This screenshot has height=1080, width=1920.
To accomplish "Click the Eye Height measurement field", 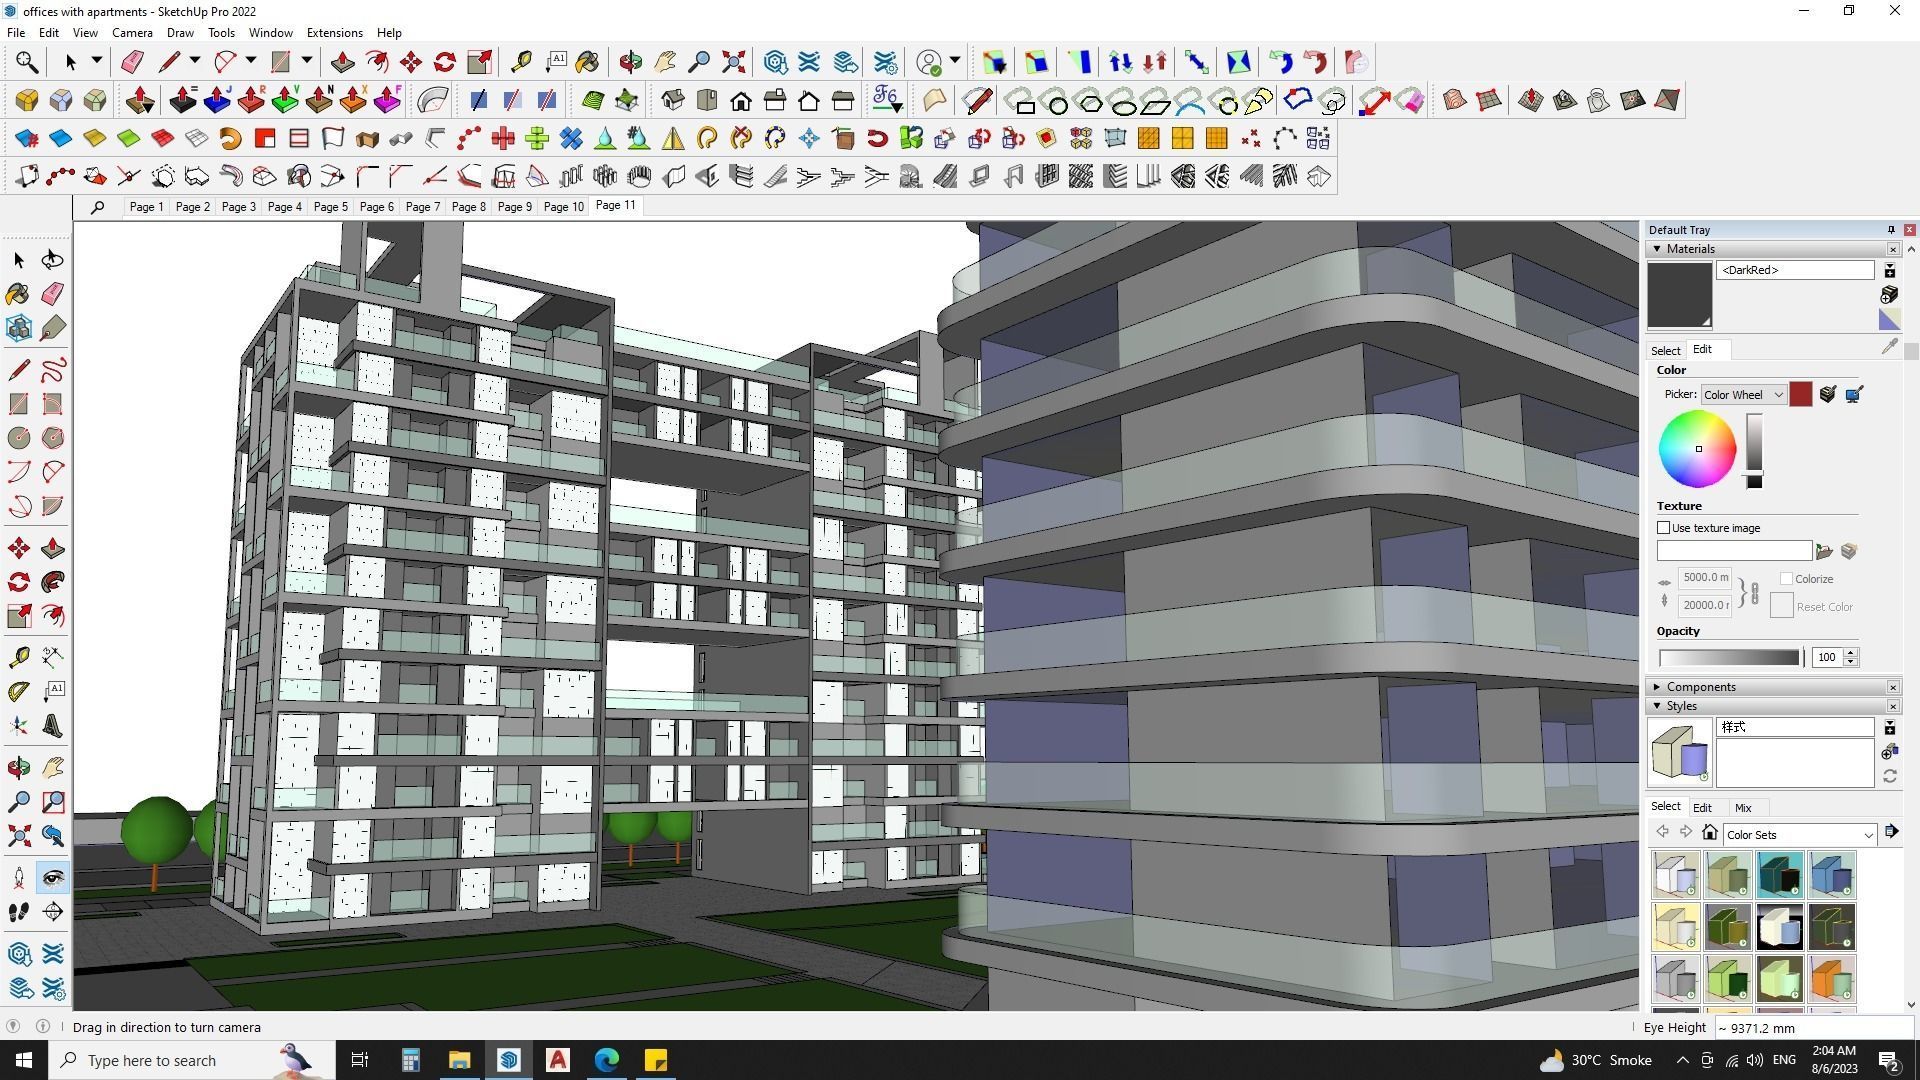I will coord(1814,1028).
